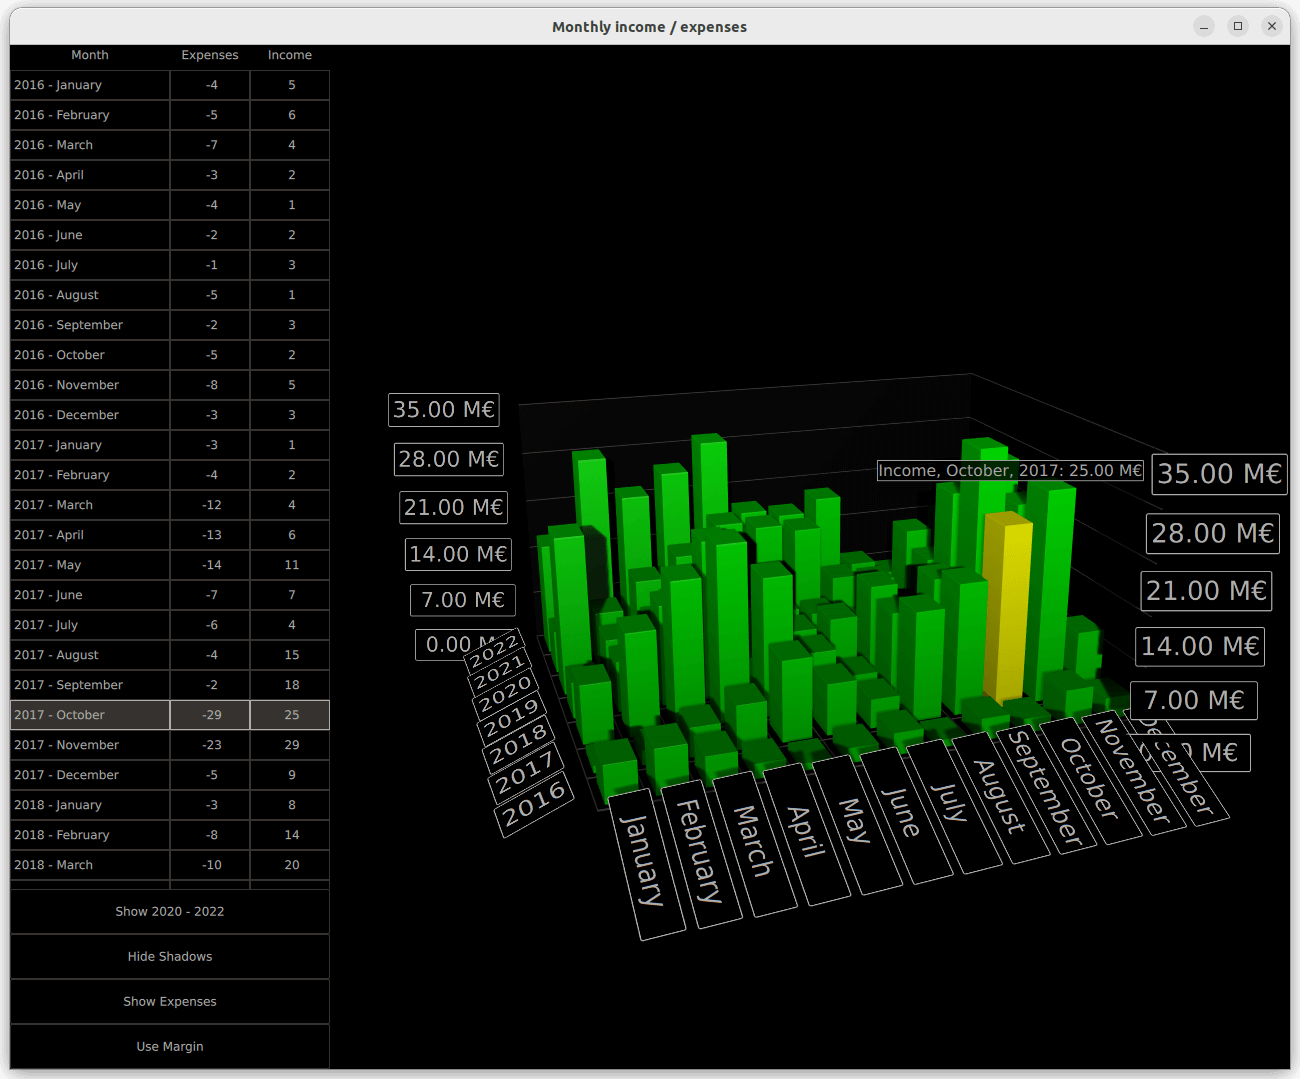
Task: Click the 2016 year axis label
Action: (x=535, y=805)
